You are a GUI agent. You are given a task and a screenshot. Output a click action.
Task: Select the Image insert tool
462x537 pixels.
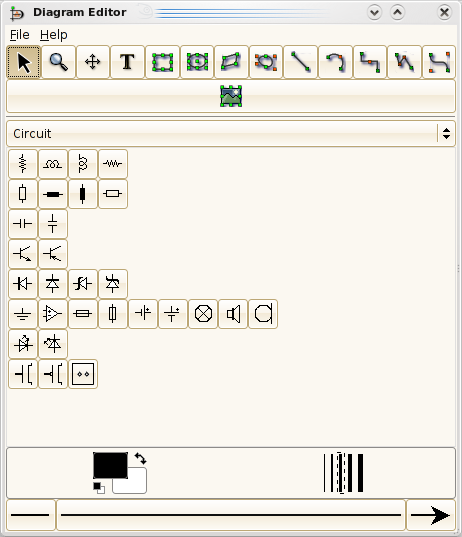(x=231, y=96)
